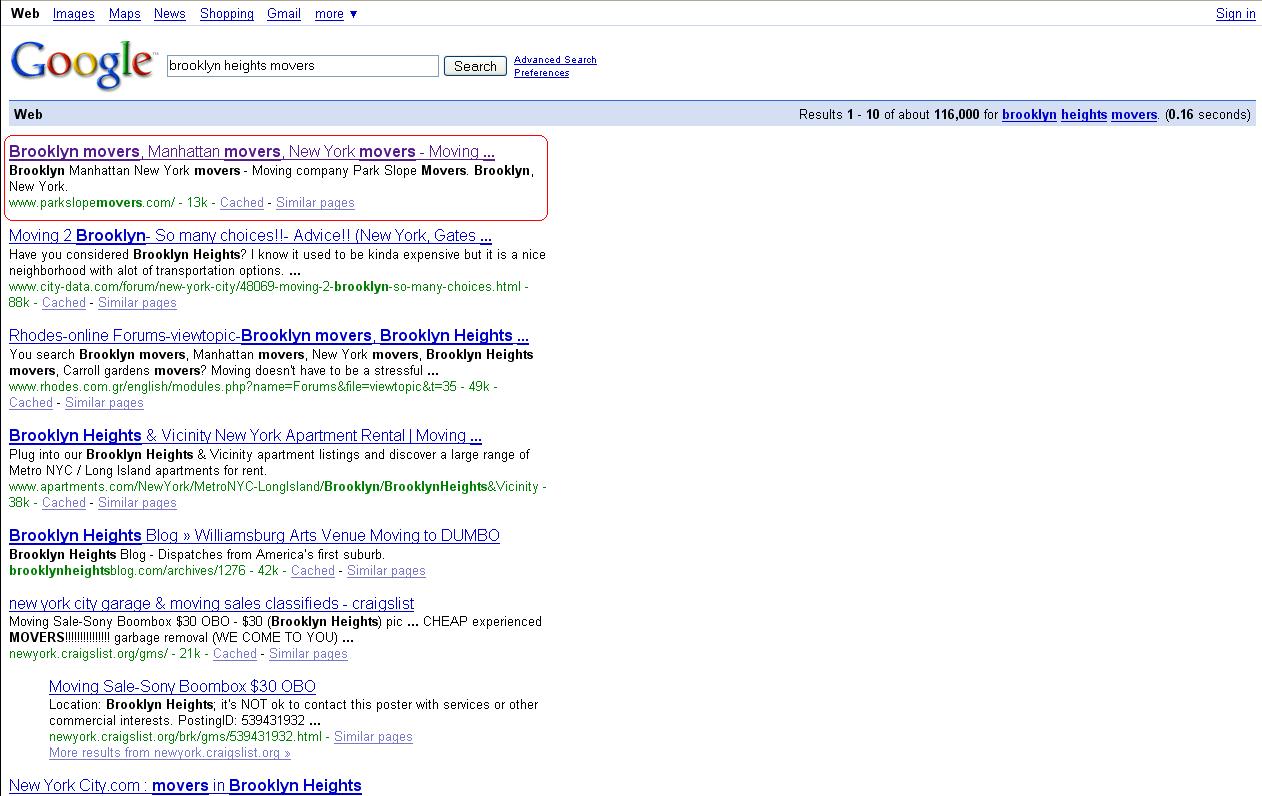This screenshot has width=1262, height=796.
Task: Open Maps in top navigation
Action: point(124,13)
